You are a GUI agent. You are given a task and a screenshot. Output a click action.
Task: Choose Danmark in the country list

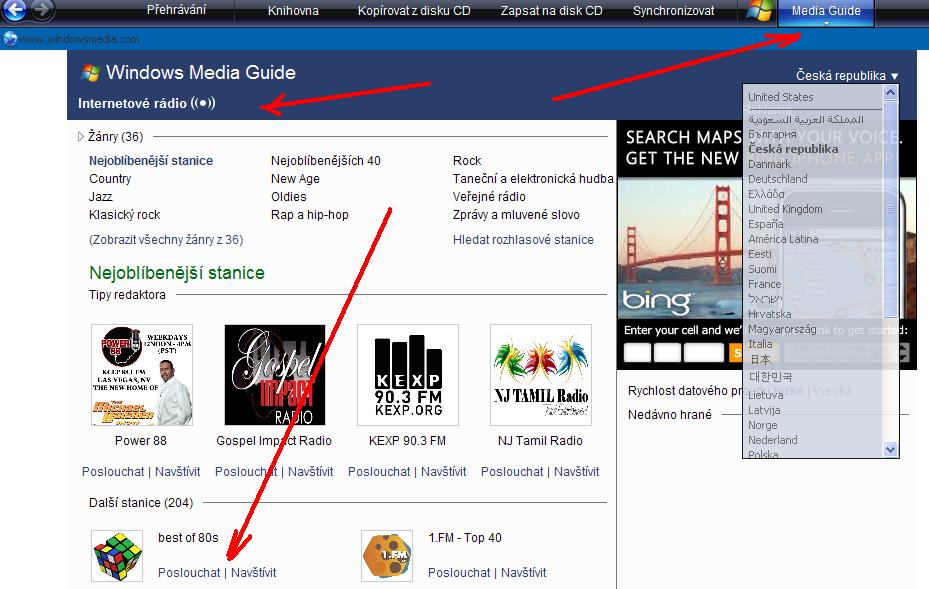click(769, 164)
